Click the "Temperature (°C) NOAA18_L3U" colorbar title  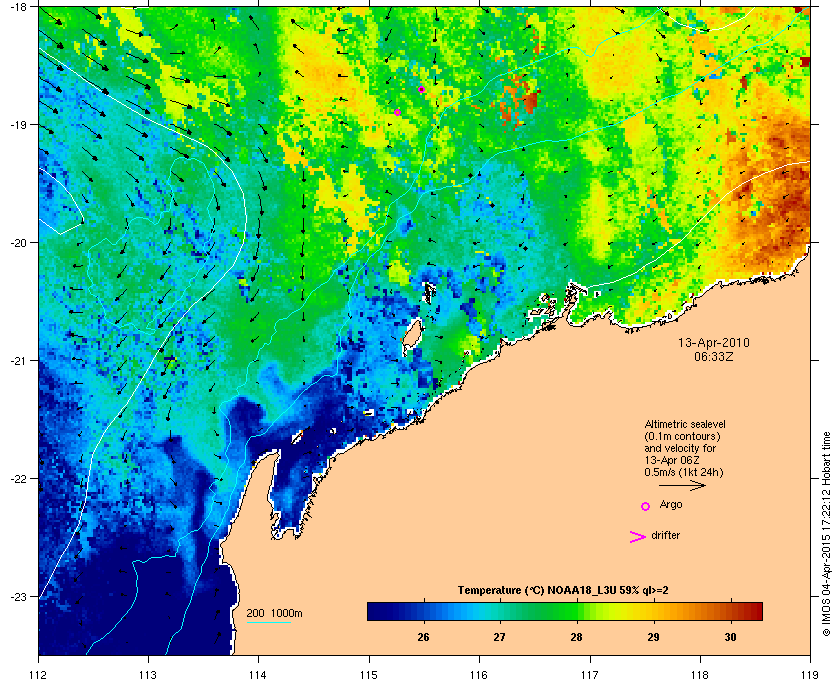(536, 591)
